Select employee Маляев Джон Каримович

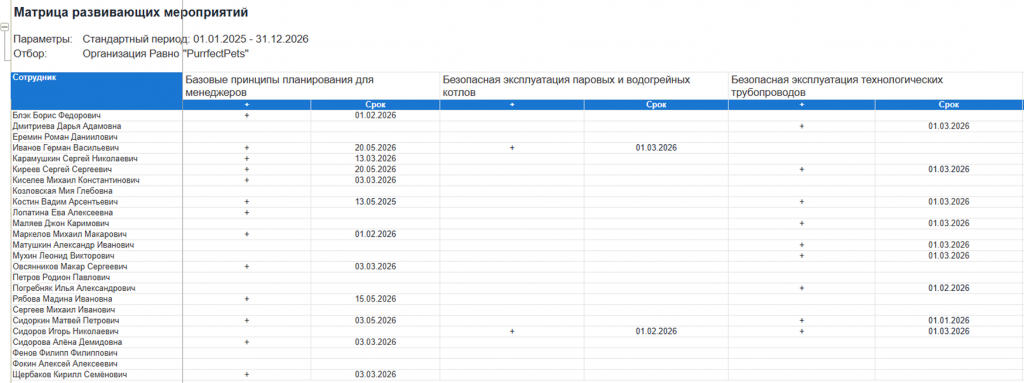61,224
